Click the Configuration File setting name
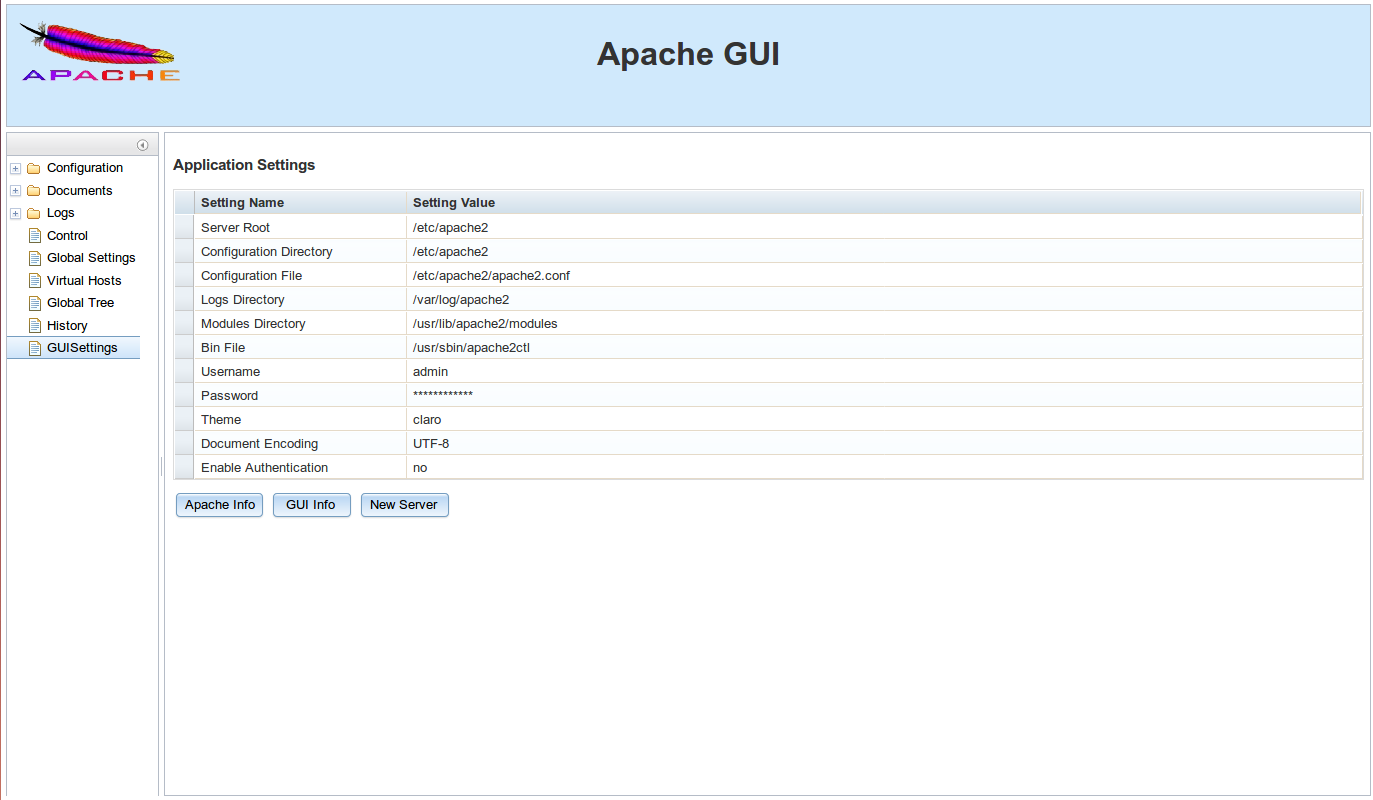Viewport: 1373px width, 800px height. [x=251, y=276]
